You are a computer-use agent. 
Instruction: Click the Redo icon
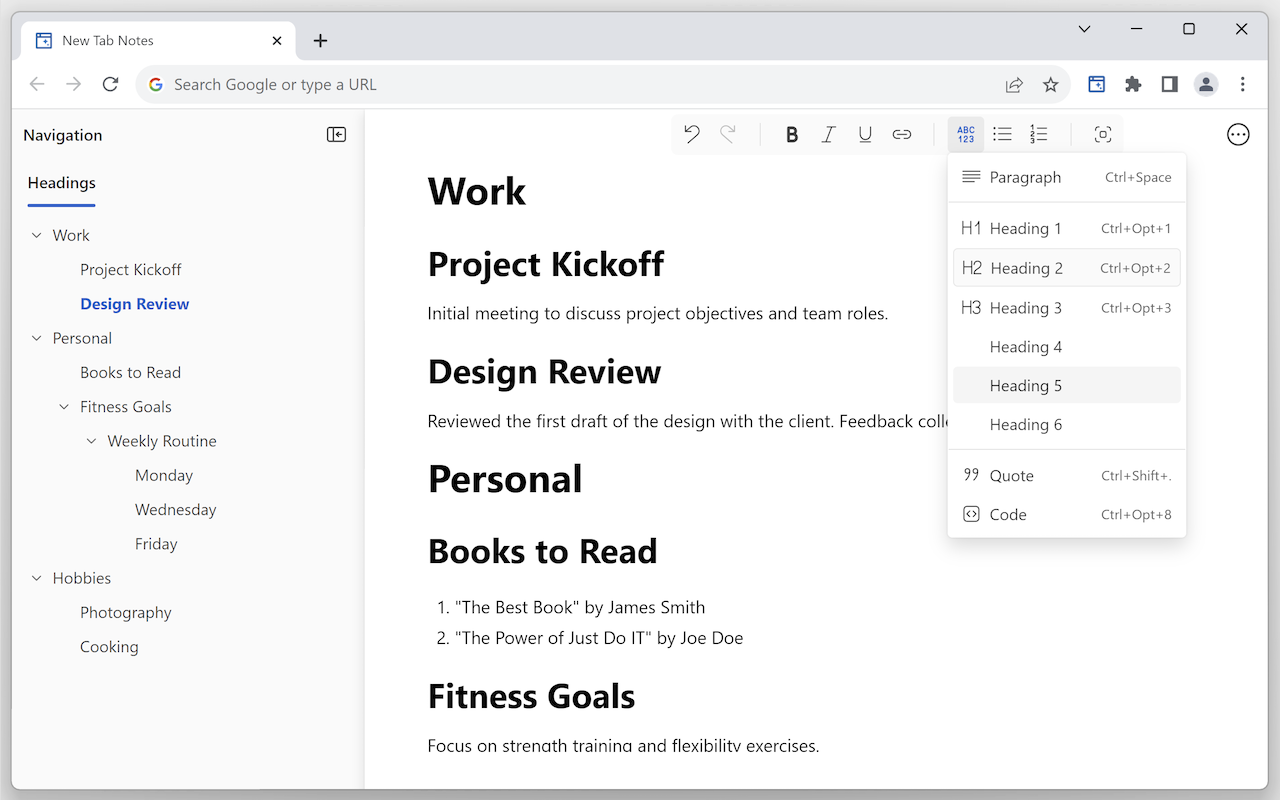pyautogui.click(x=728, y=133)
